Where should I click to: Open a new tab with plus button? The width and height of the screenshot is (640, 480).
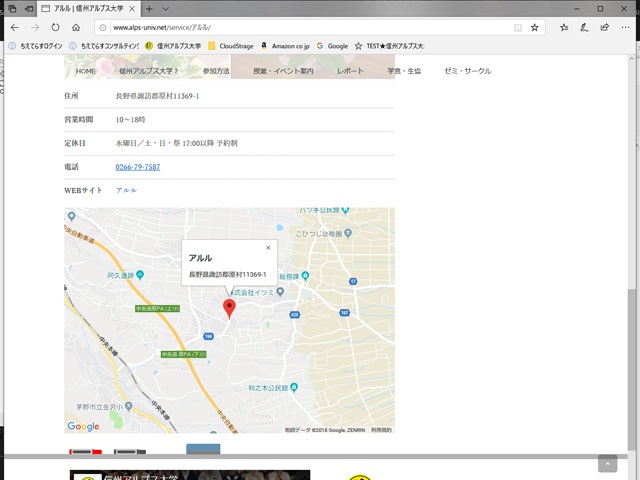[x=149, y=8]
